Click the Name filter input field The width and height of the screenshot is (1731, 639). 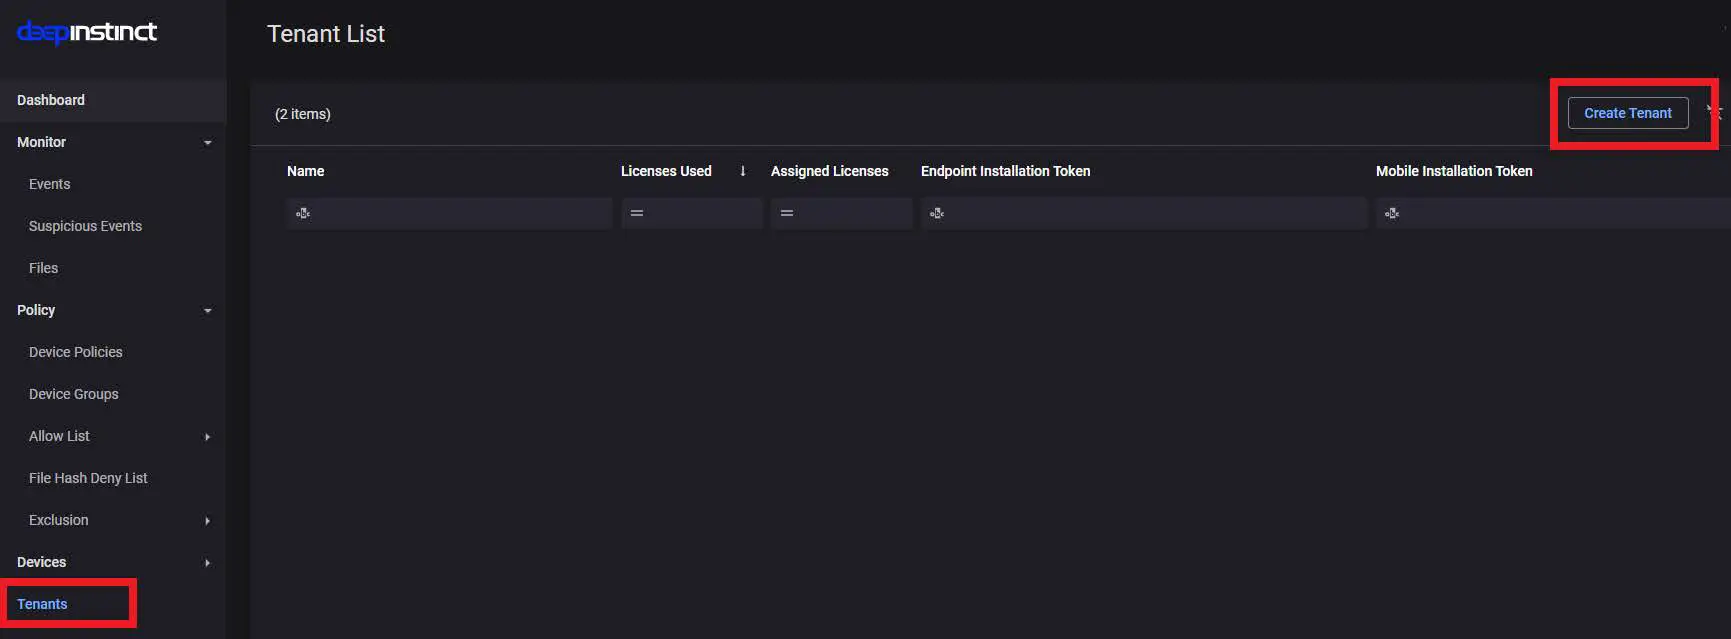460,213
